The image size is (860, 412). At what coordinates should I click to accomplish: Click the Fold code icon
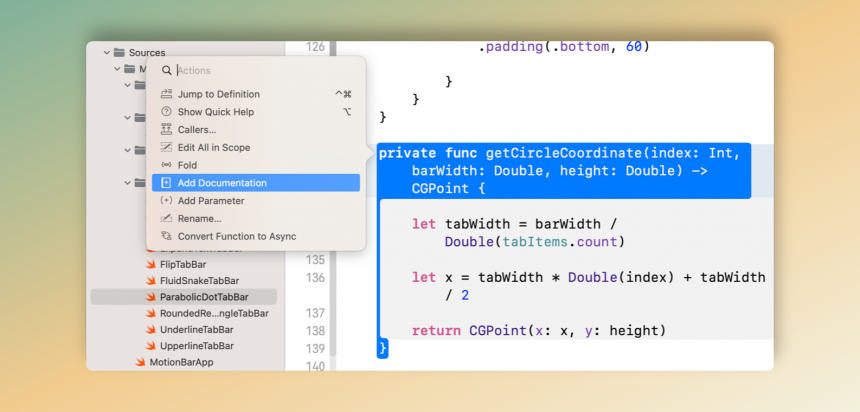[x=167, y=165]
